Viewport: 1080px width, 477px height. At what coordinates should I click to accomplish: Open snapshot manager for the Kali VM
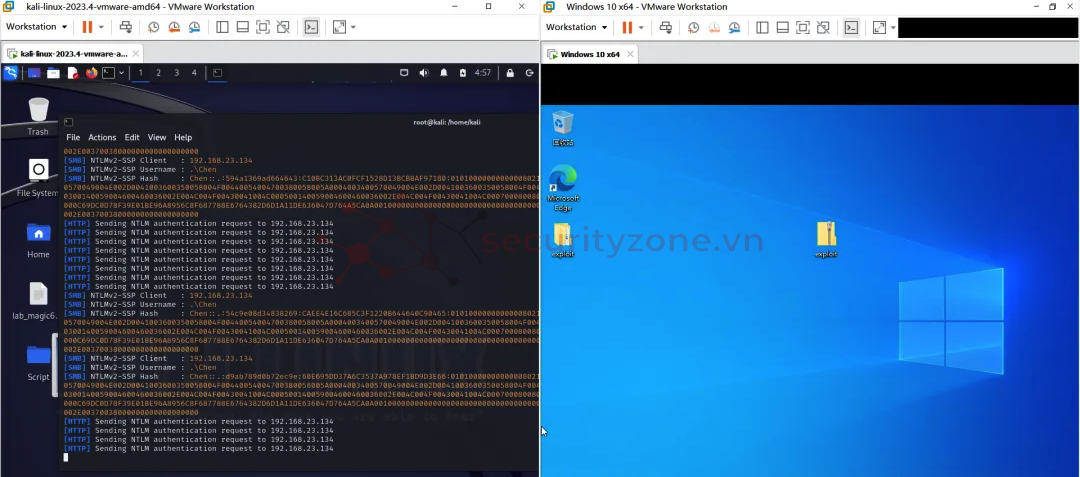194,28
